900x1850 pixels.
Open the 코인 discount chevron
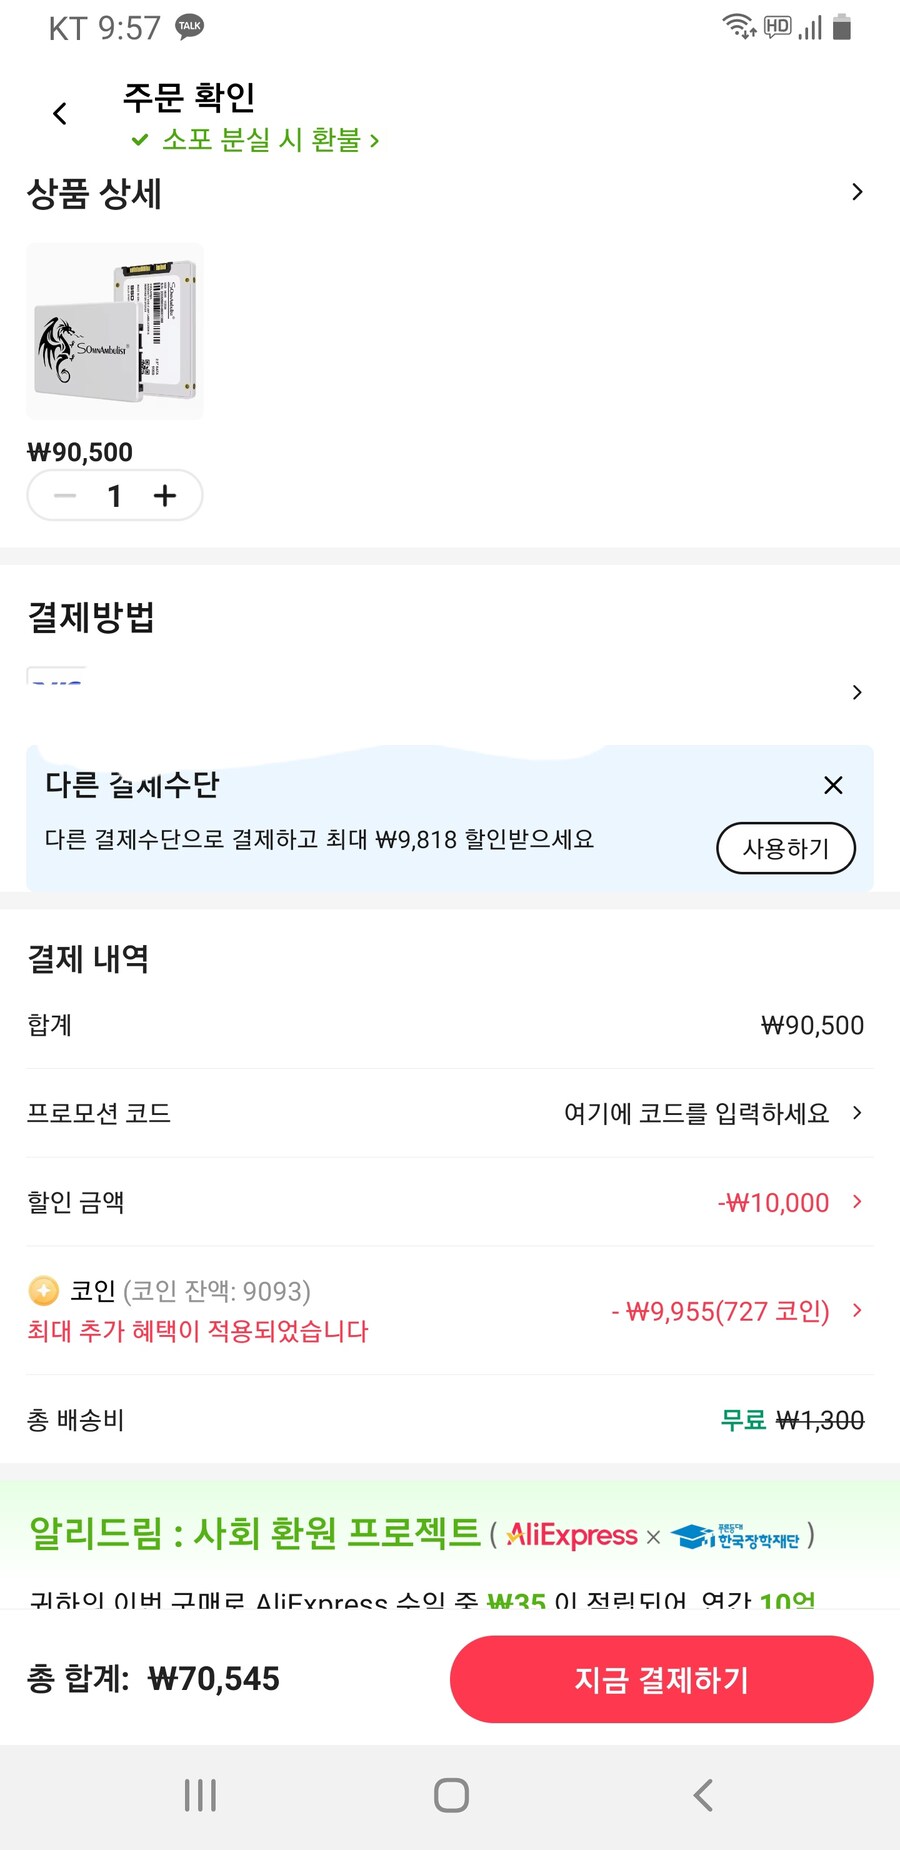pos(857,1310)
